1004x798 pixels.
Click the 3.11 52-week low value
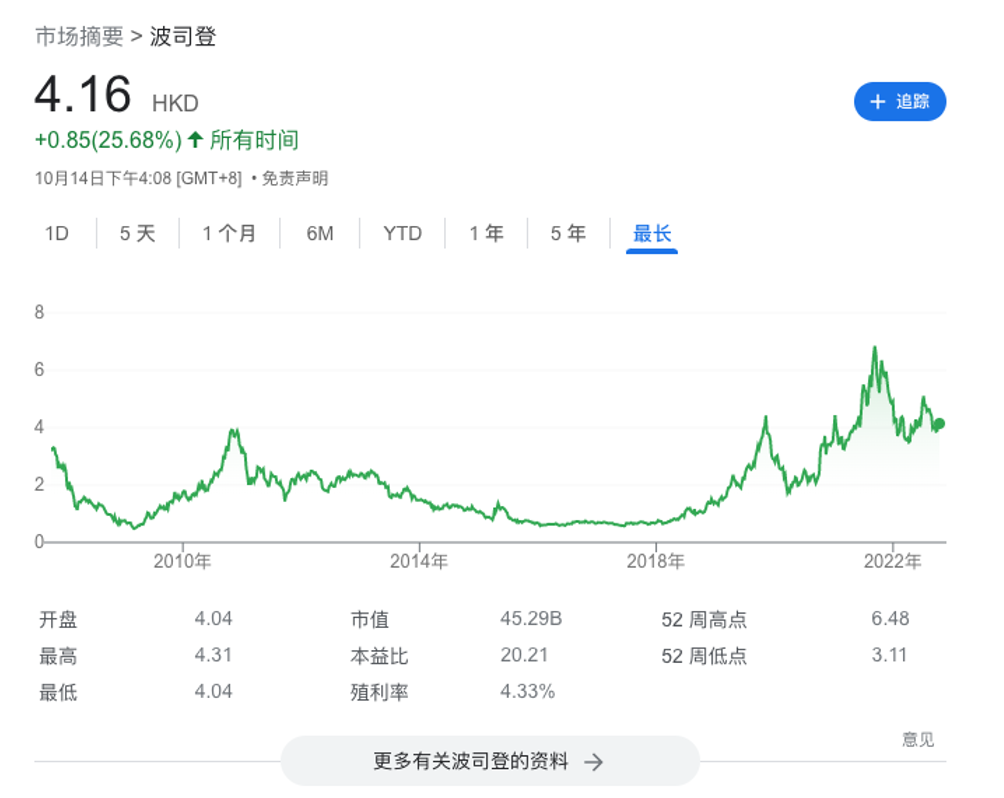pos(889,655)
